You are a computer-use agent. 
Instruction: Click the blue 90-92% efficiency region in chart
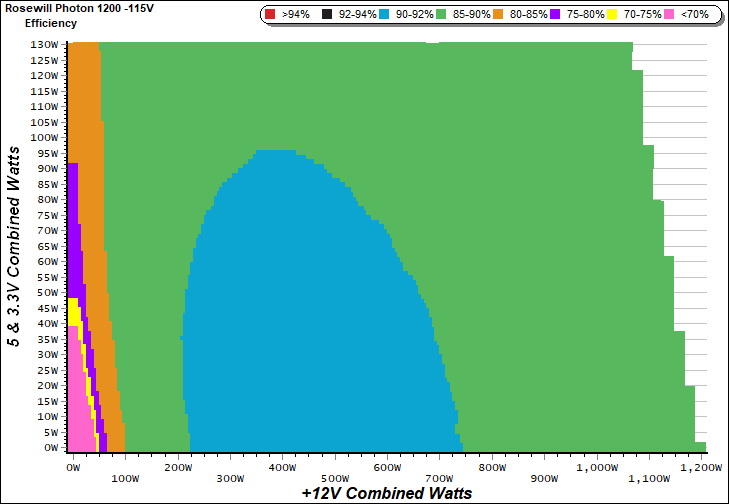tap(320, 330)
